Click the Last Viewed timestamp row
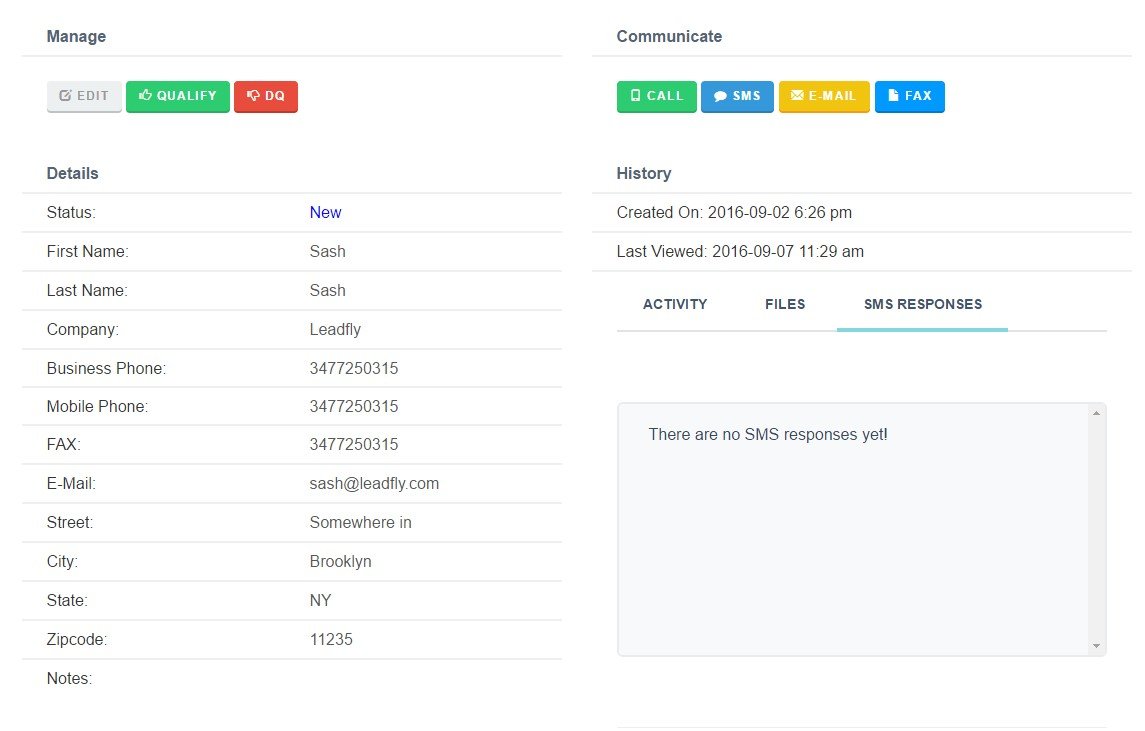The width and height of the screenshot is (1145, 731). tap(862, 252)
